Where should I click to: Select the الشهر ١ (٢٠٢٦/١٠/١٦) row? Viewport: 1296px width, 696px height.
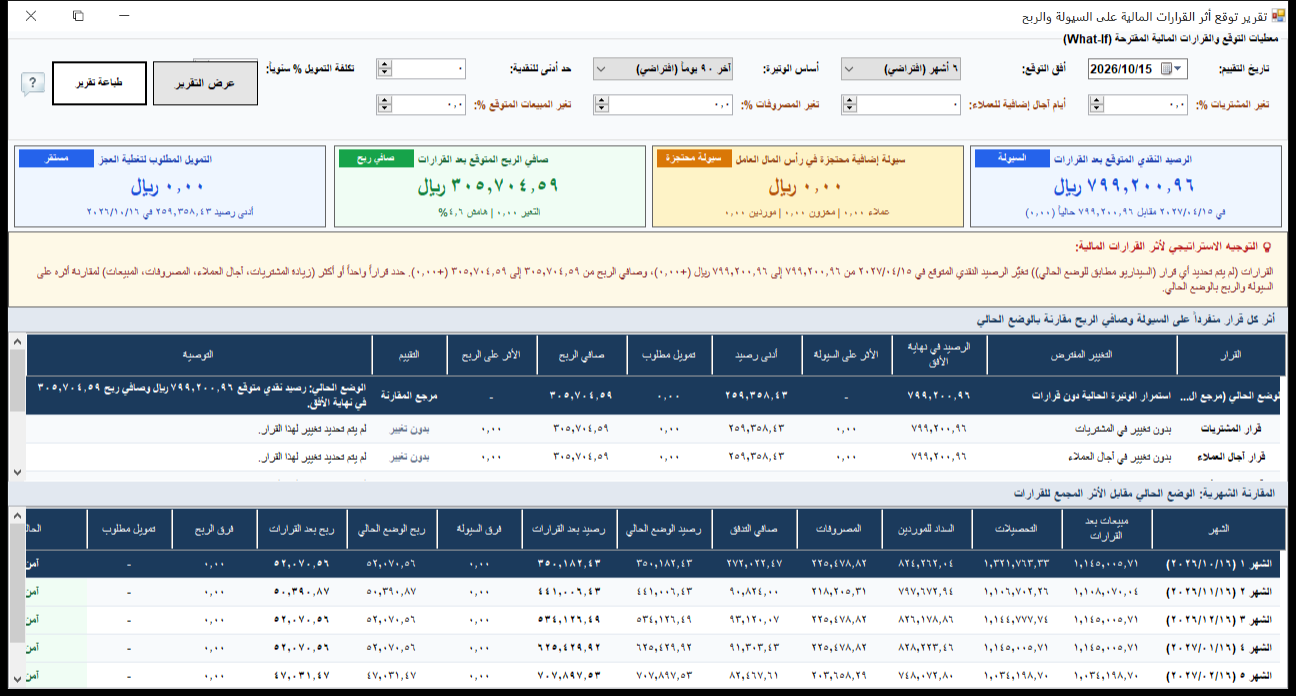coord(655,564)
